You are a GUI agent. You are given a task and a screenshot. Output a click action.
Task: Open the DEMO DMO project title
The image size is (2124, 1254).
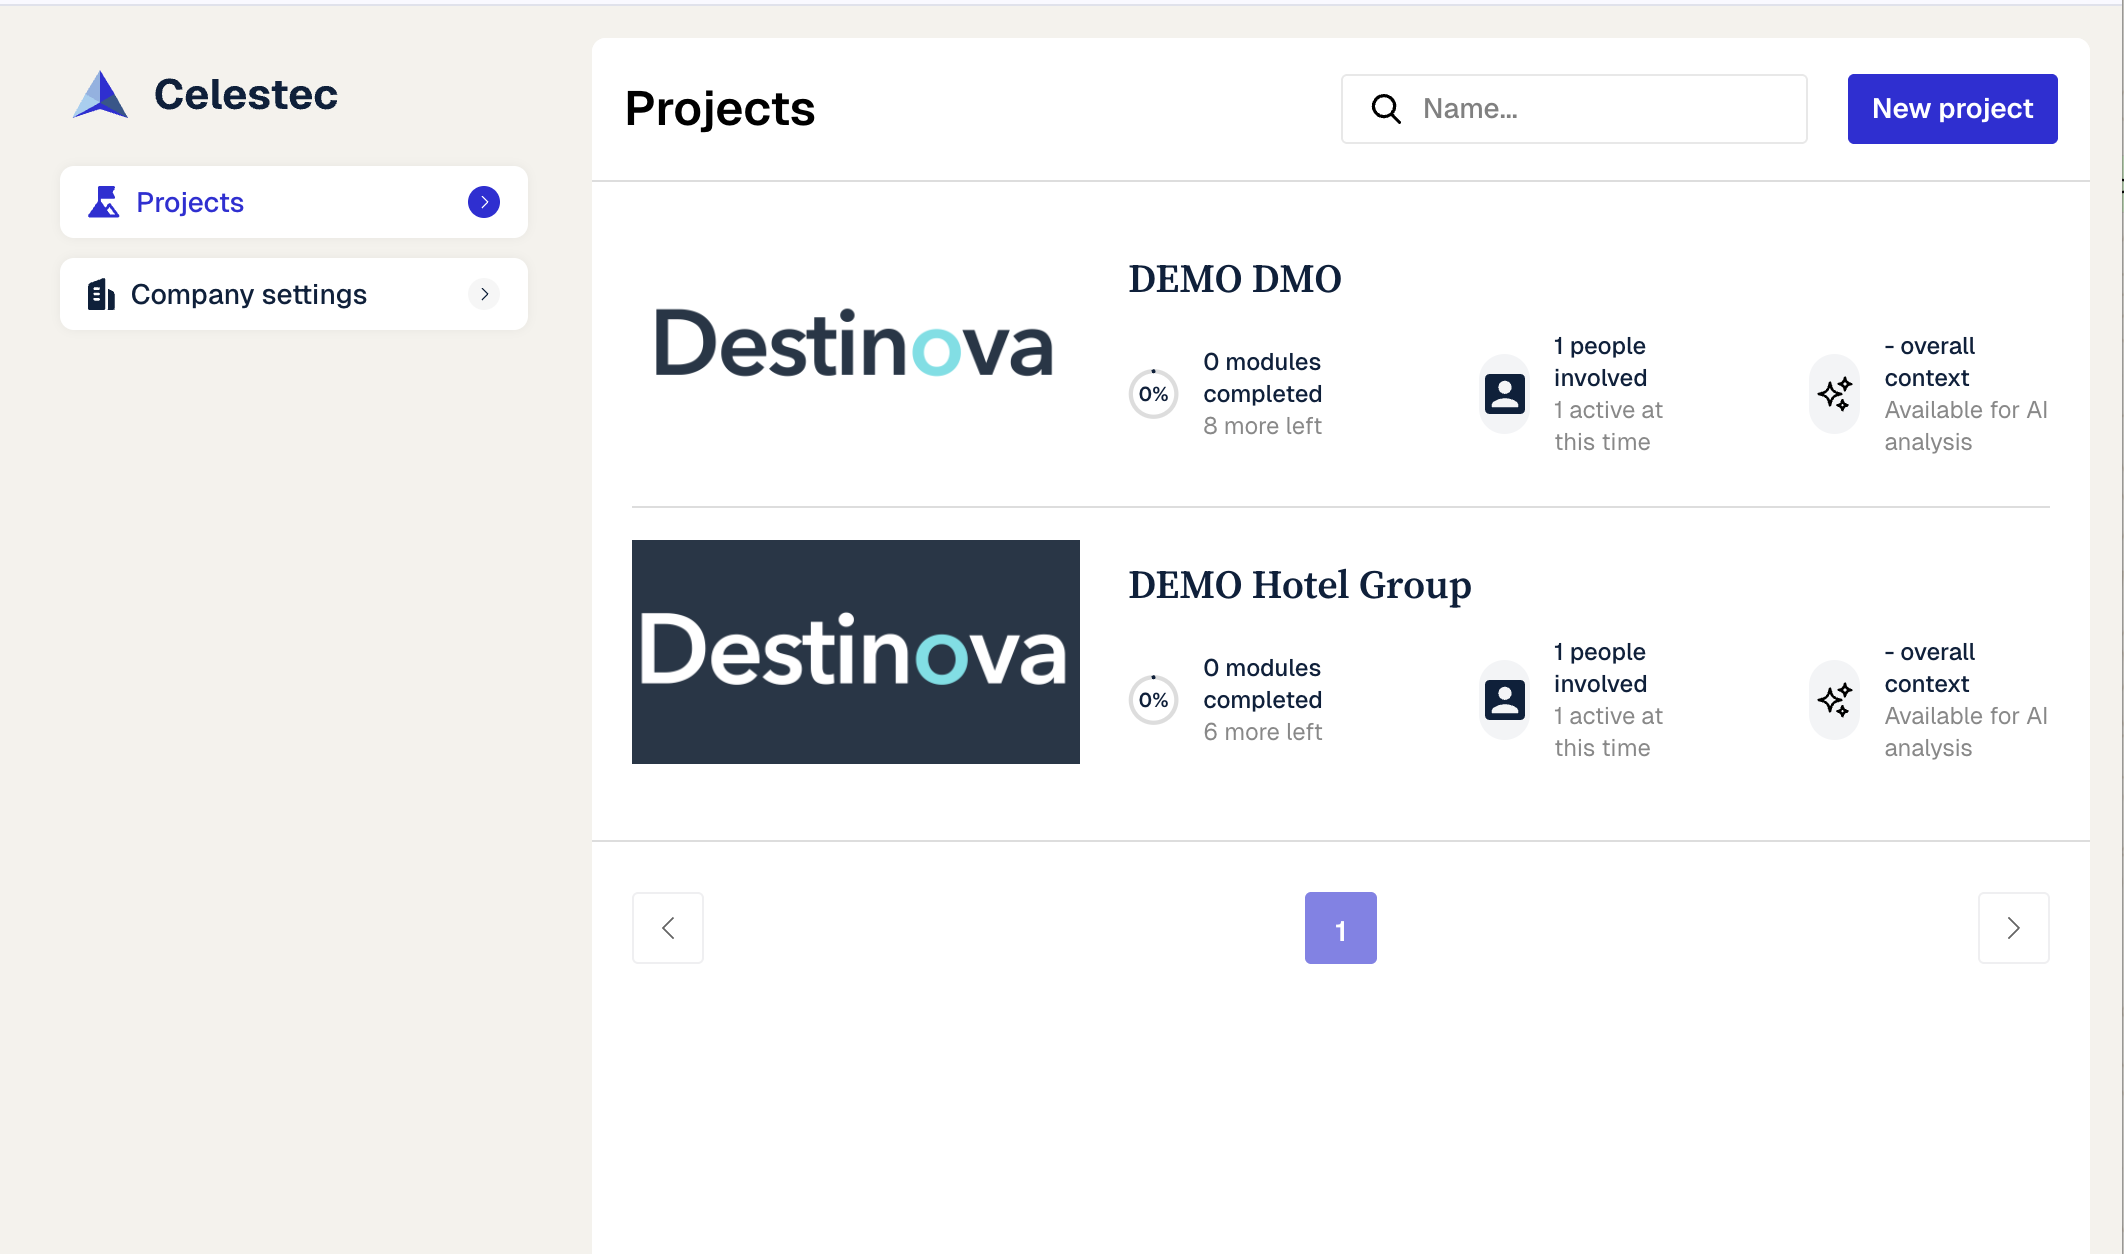(1235, 279)
